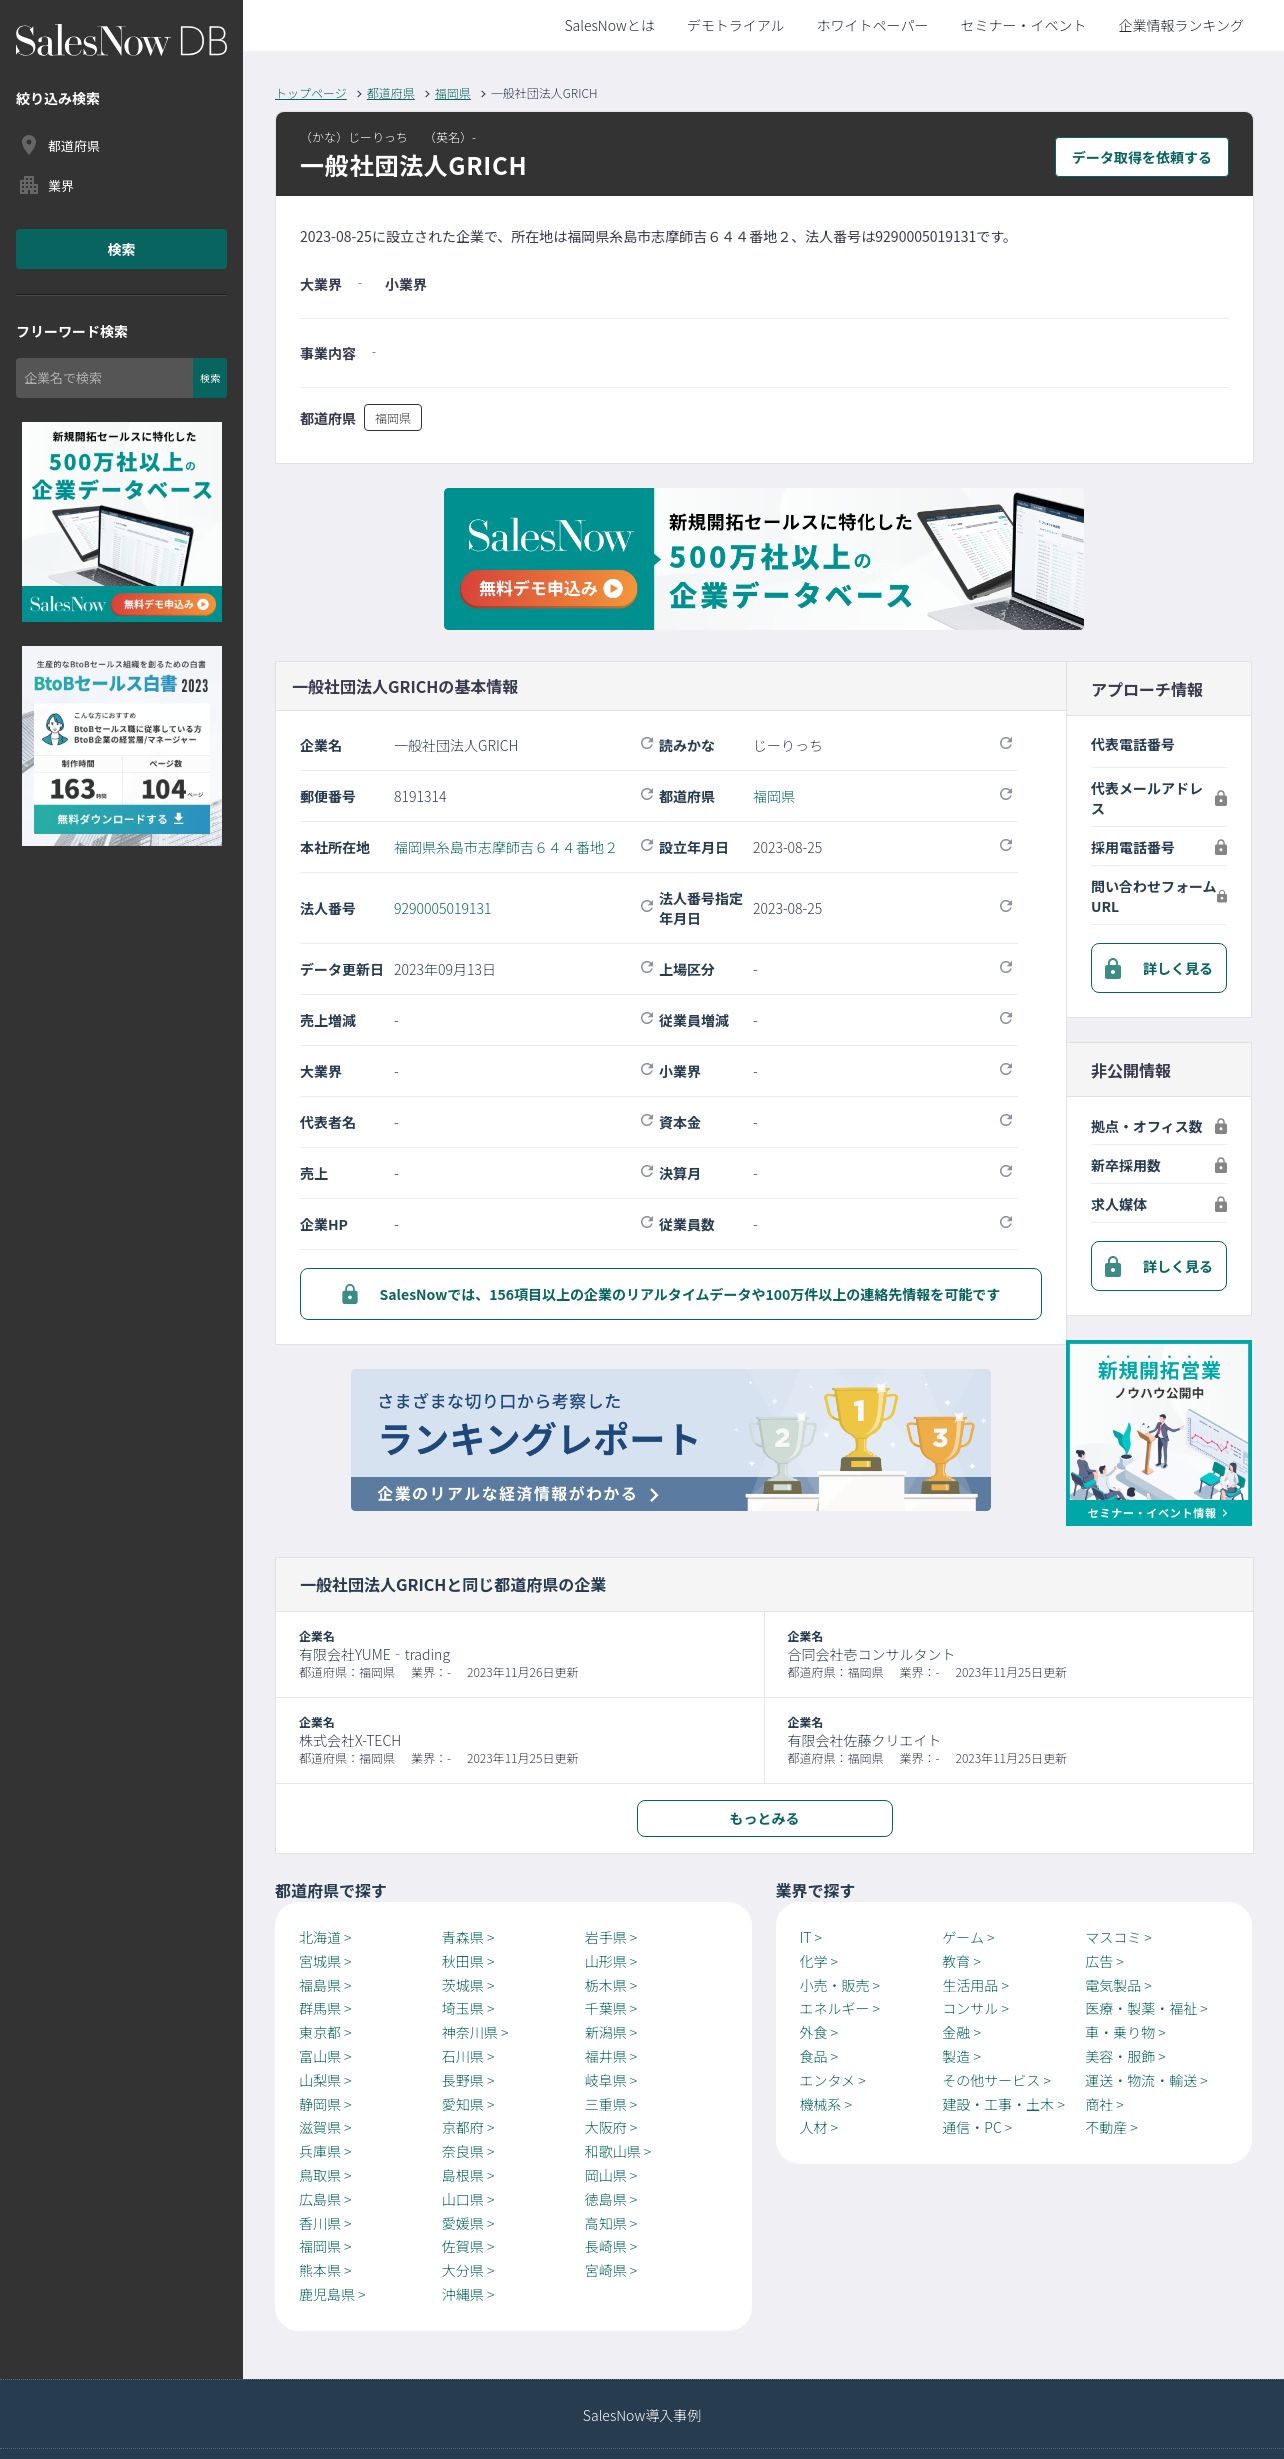Click 東京都 prefecture link
1284x2459 pixels.
pyautogui.click(x=325, y=2032)
